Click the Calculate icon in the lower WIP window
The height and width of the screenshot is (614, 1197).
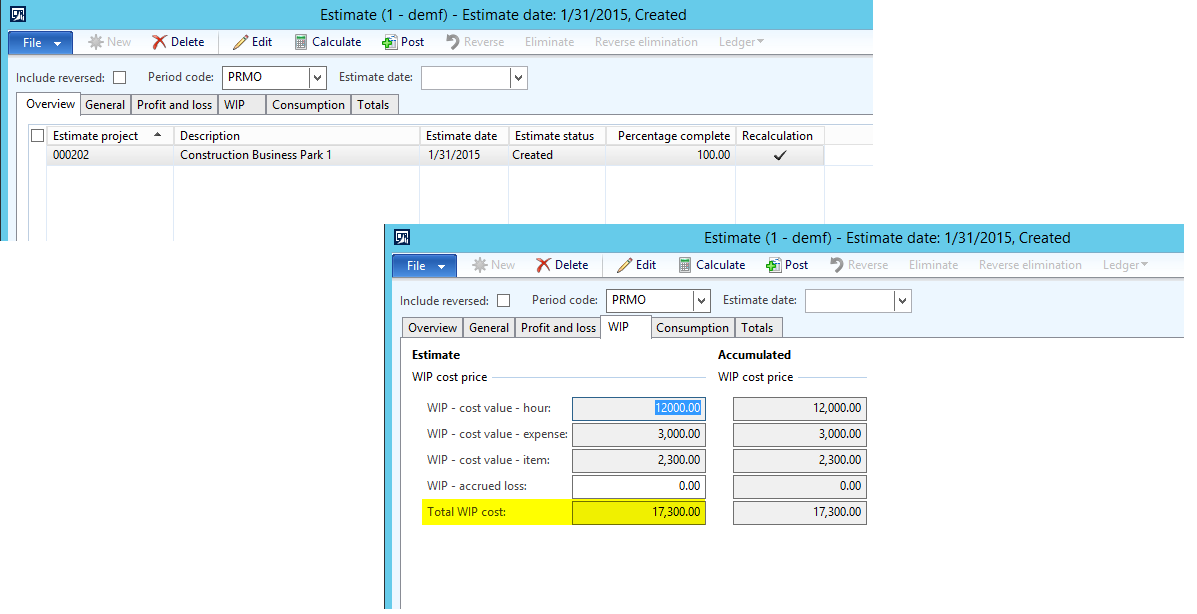pos(685,265)
